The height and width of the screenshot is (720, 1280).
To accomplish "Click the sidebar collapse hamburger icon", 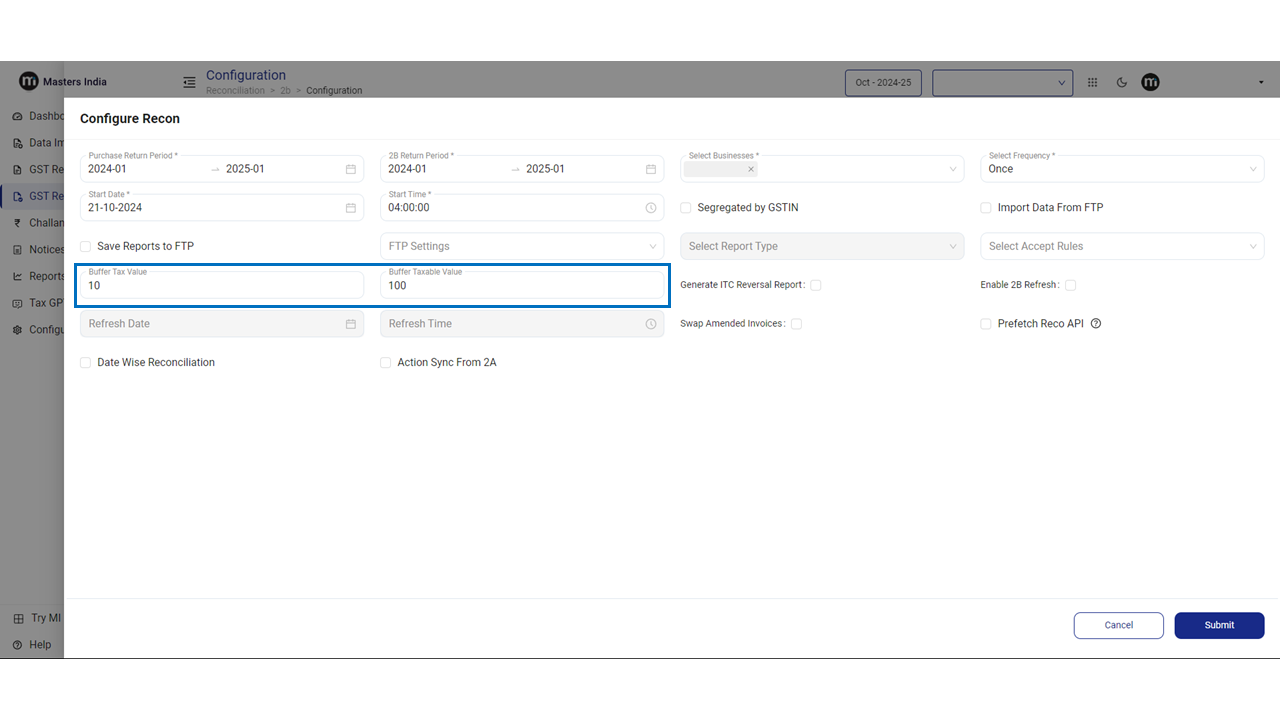I will click(x=188, y=82).
